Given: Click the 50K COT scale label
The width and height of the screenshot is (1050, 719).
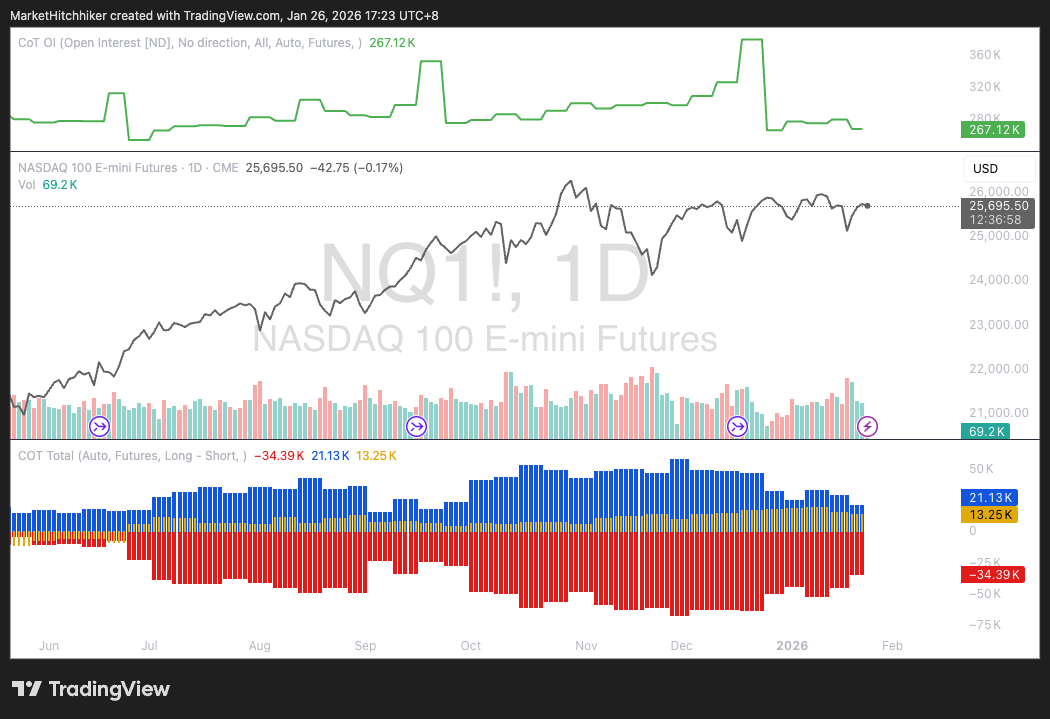Looking at the screenshot, I should pyautogui.click(x=982, y=469).
